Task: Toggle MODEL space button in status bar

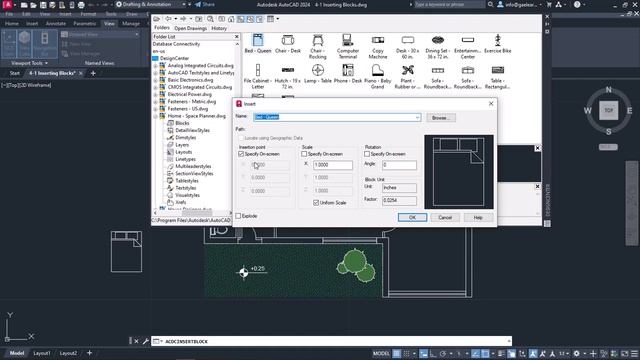Action: click(381, 353)
